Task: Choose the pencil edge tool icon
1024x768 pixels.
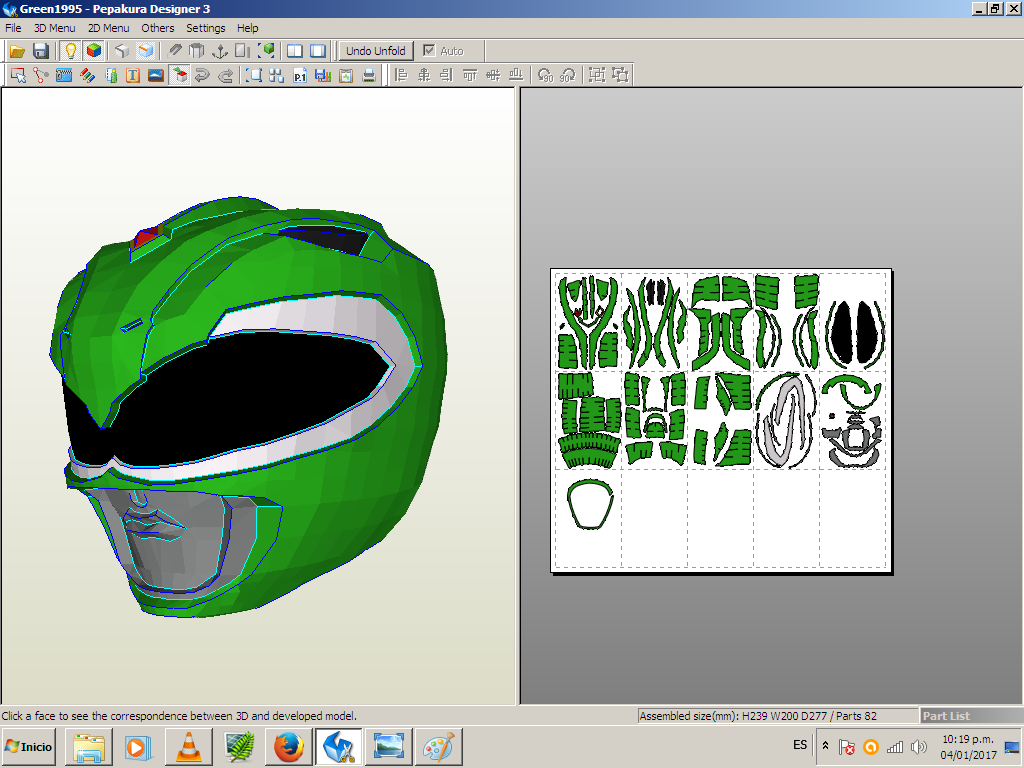Action: [x=174, y=51]
